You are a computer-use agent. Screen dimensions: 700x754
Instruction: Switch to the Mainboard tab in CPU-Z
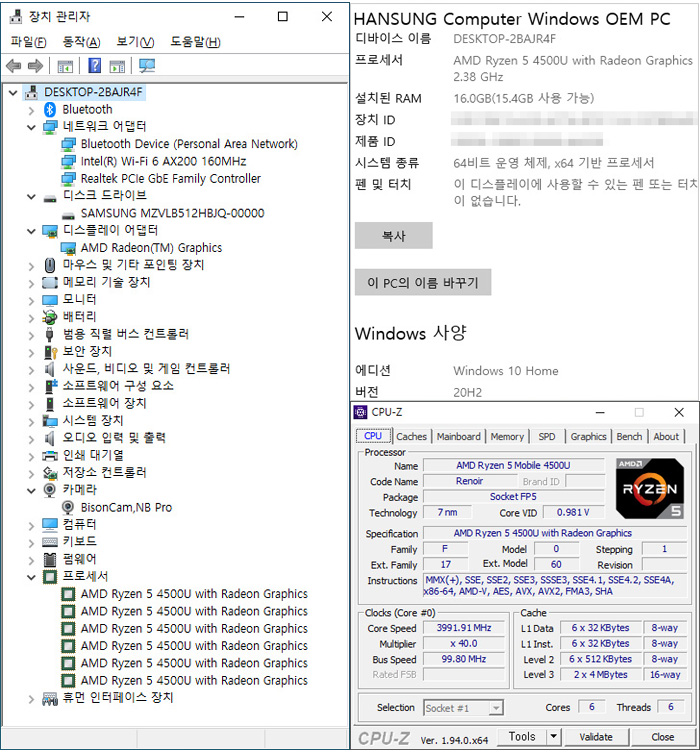(459, 436)
